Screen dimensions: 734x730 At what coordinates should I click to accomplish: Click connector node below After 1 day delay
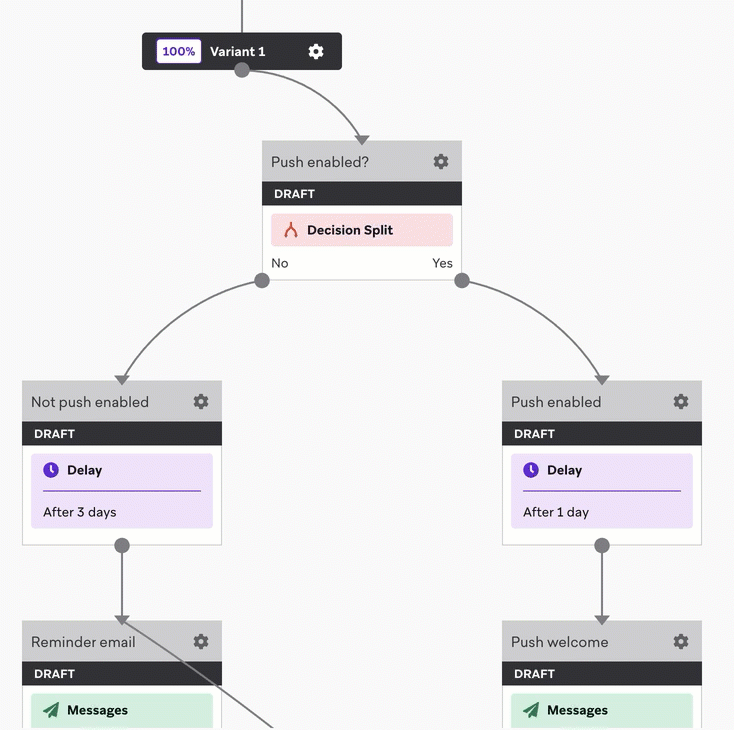point(602,545)
